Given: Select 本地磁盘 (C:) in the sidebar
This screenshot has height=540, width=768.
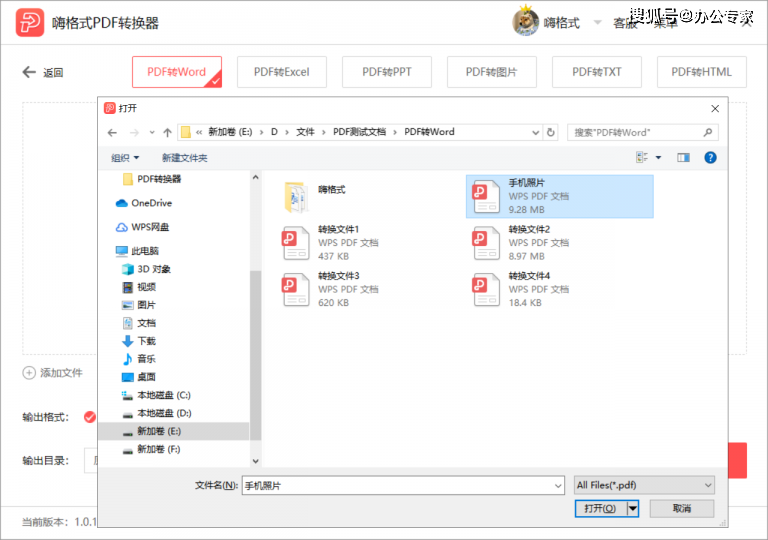Looking at the screenshot, I should click(156, 395).
